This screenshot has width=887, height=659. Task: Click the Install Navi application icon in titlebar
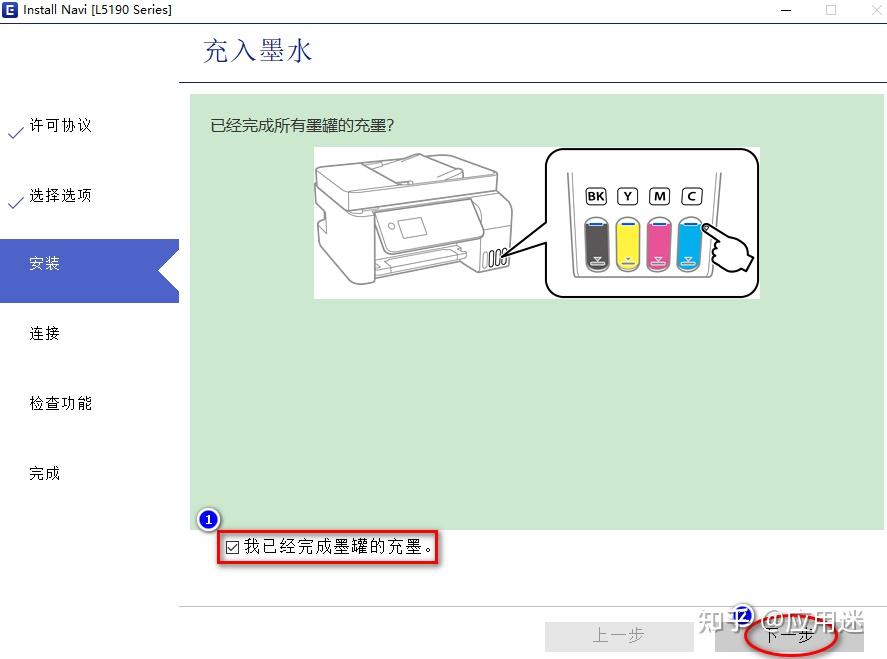pos(12,10)
